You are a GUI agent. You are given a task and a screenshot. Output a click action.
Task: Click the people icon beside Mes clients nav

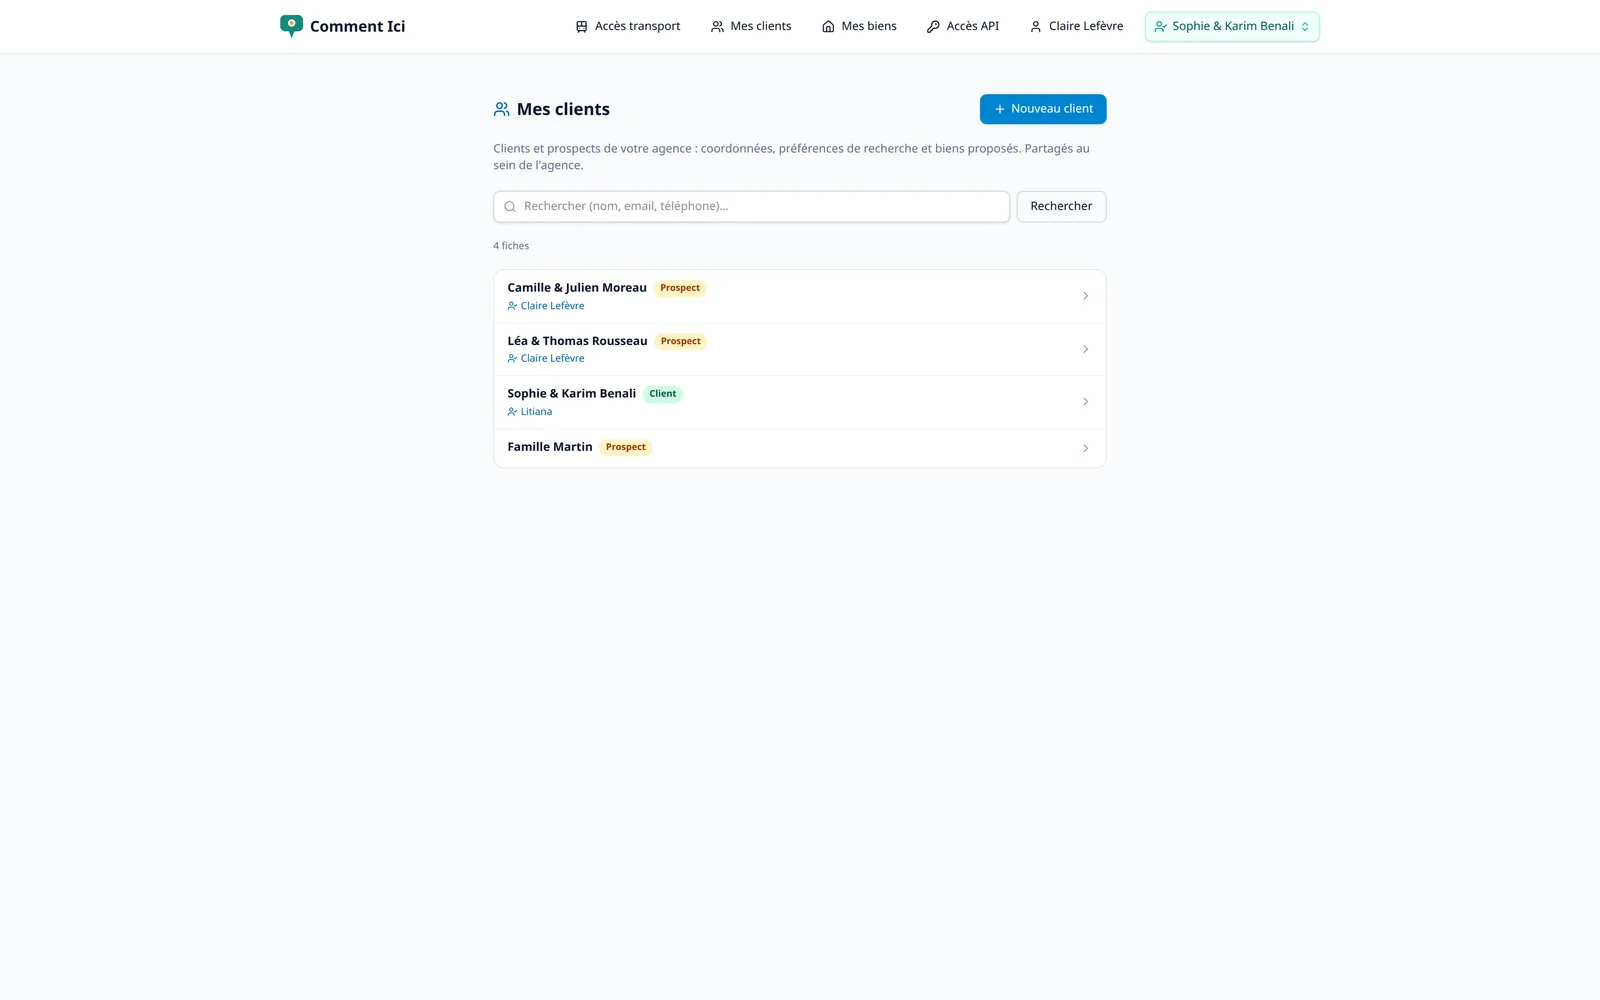pyautogui.click(x=717, y=27)
